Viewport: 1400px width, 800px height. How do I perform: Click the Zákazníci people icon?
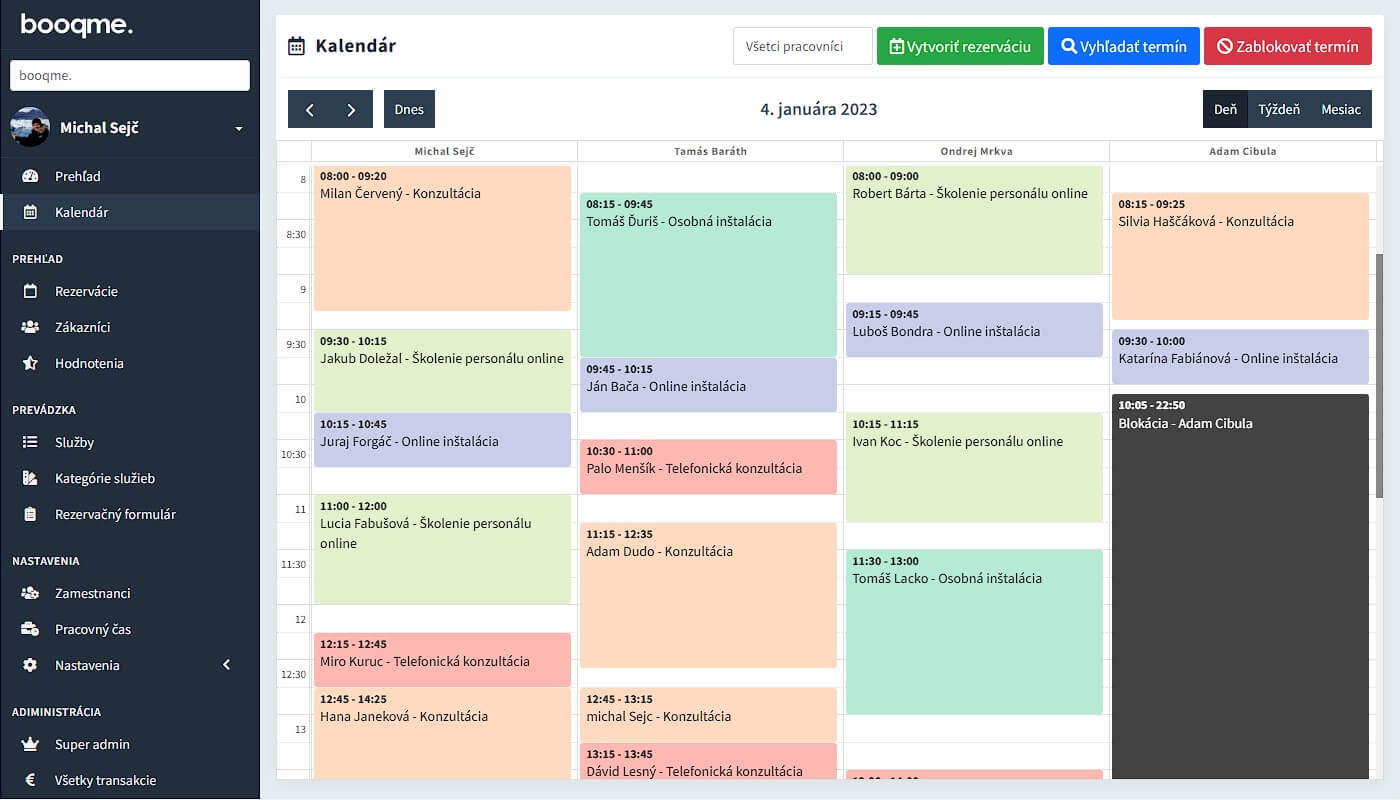(30, 327)
